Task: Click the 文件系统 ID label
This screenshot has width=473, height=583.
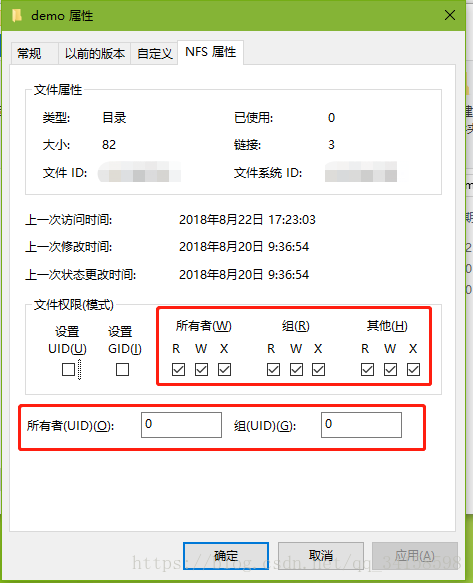Action: point(268,173)
